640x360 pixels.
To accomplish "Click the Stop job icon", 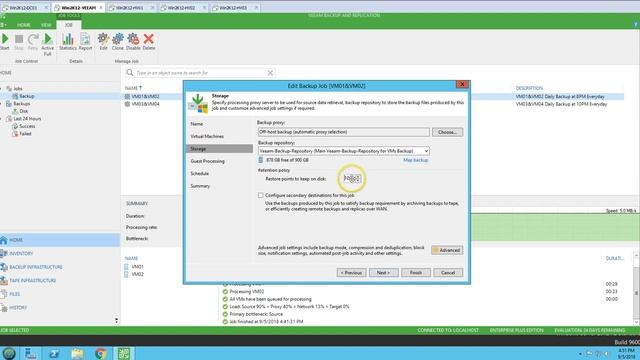I will pos(19,40).
